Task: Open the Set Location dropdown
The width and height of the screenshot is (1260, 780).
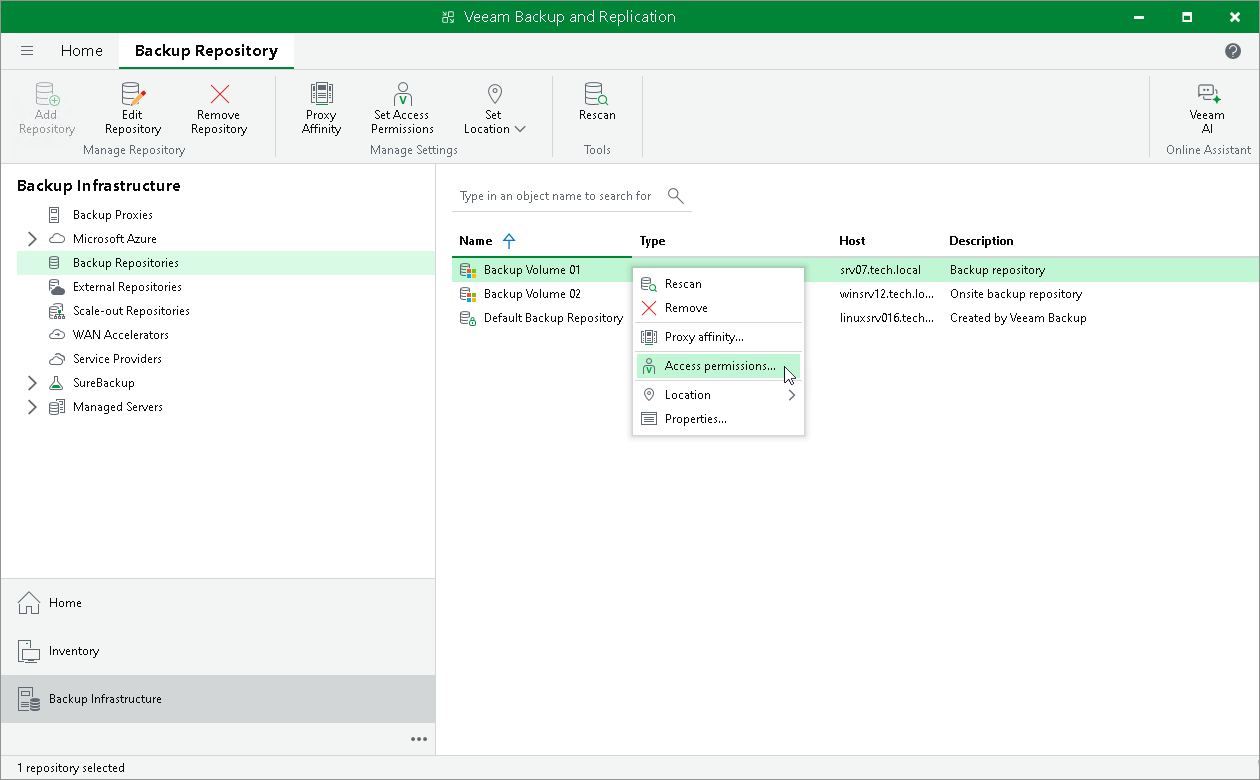Action: tap(494, 108)
